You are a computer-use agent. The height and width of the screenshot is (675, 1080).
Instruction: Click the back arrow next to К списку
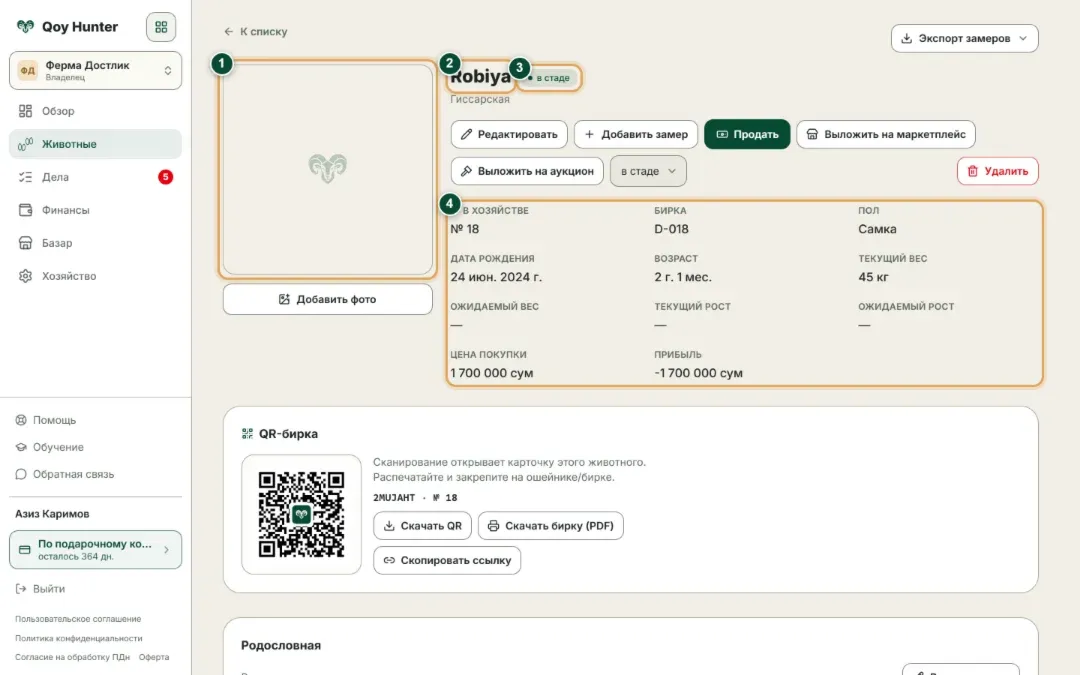229,32
